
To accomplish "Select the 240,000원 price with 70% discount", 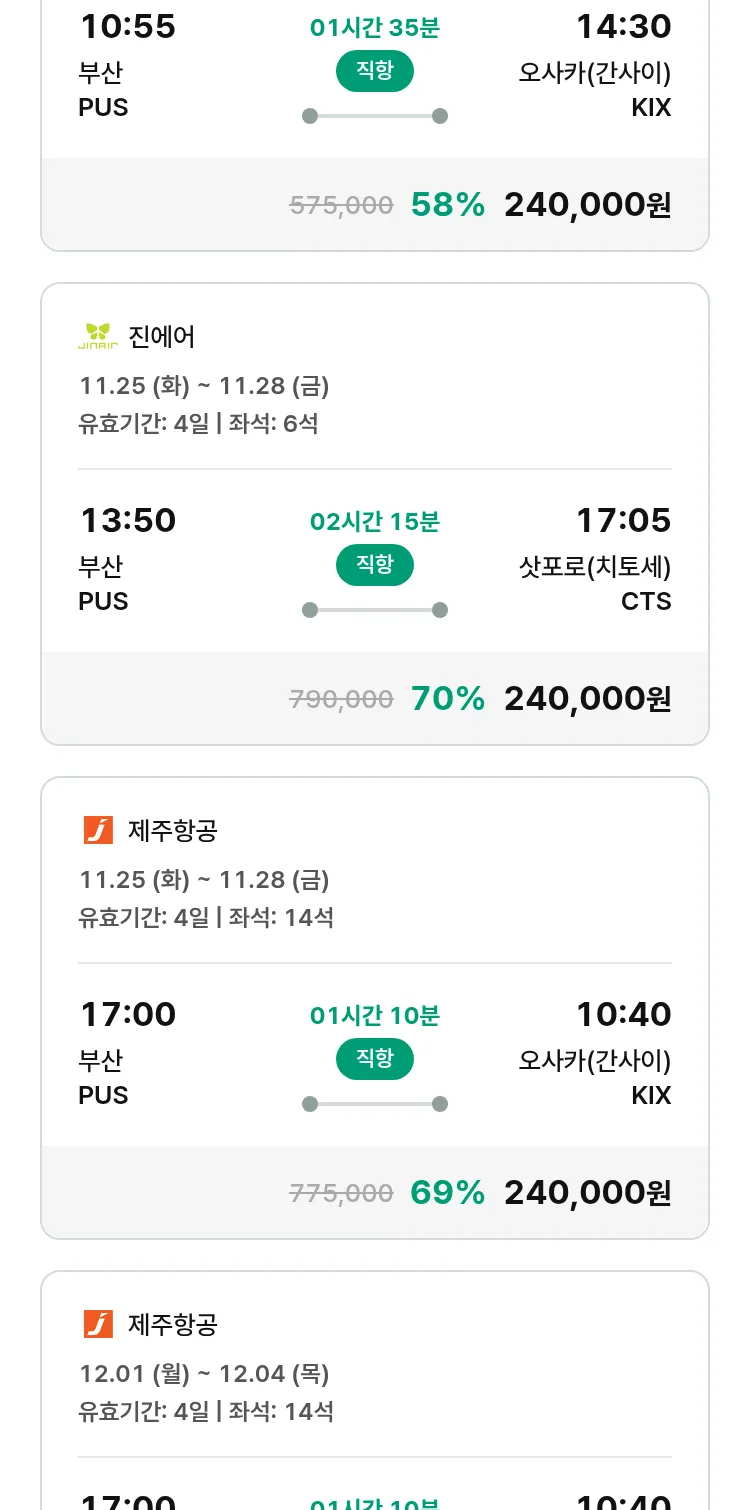I will (x=587, y=699).
